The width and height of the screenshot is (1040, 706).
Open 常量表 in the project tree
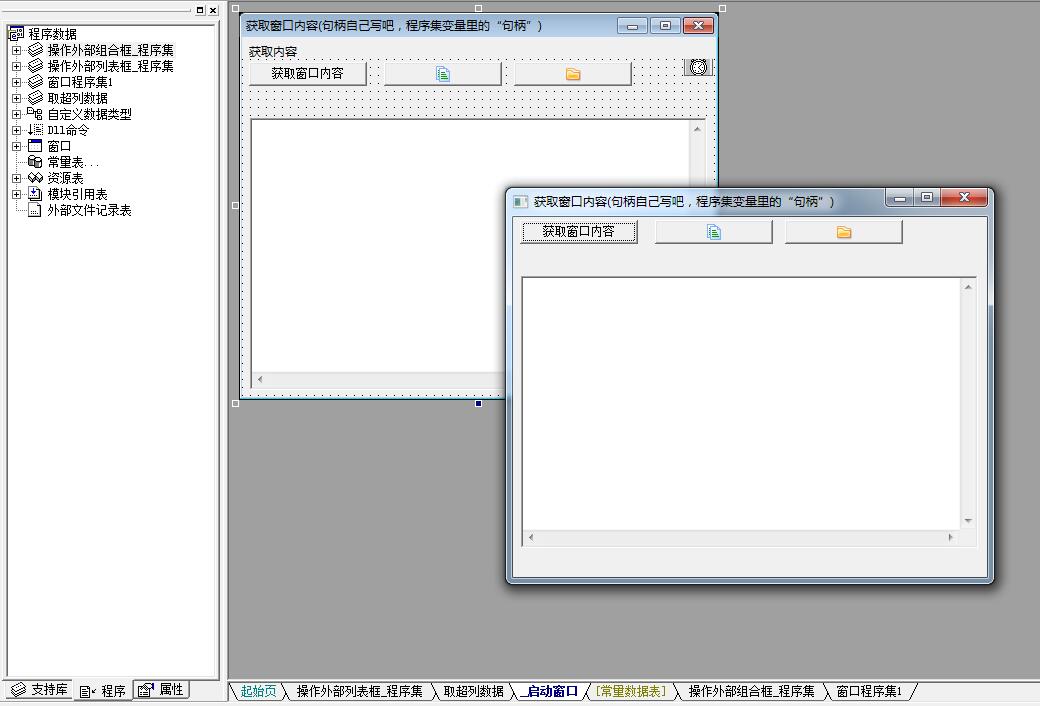click(72, 162)
